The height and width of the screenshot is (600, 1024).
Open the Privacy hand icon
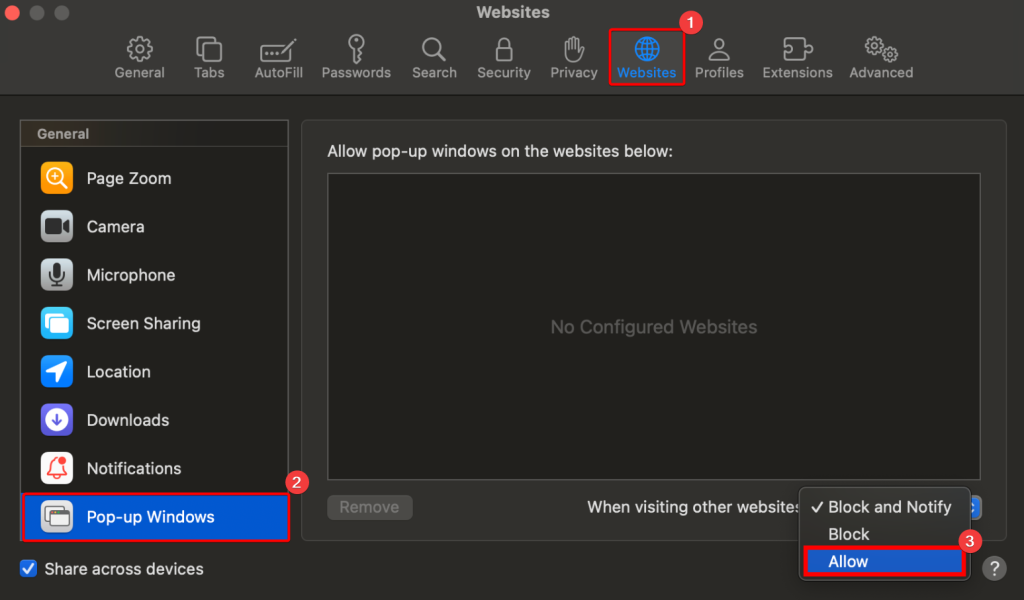pyautogui.click(x=573, y=55)
